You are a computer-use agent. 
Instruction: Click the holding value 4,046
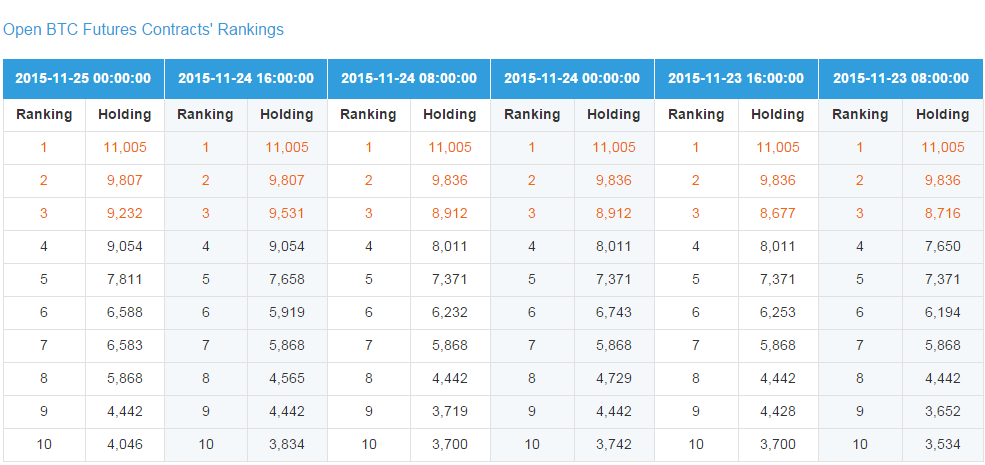pos(124,444)
